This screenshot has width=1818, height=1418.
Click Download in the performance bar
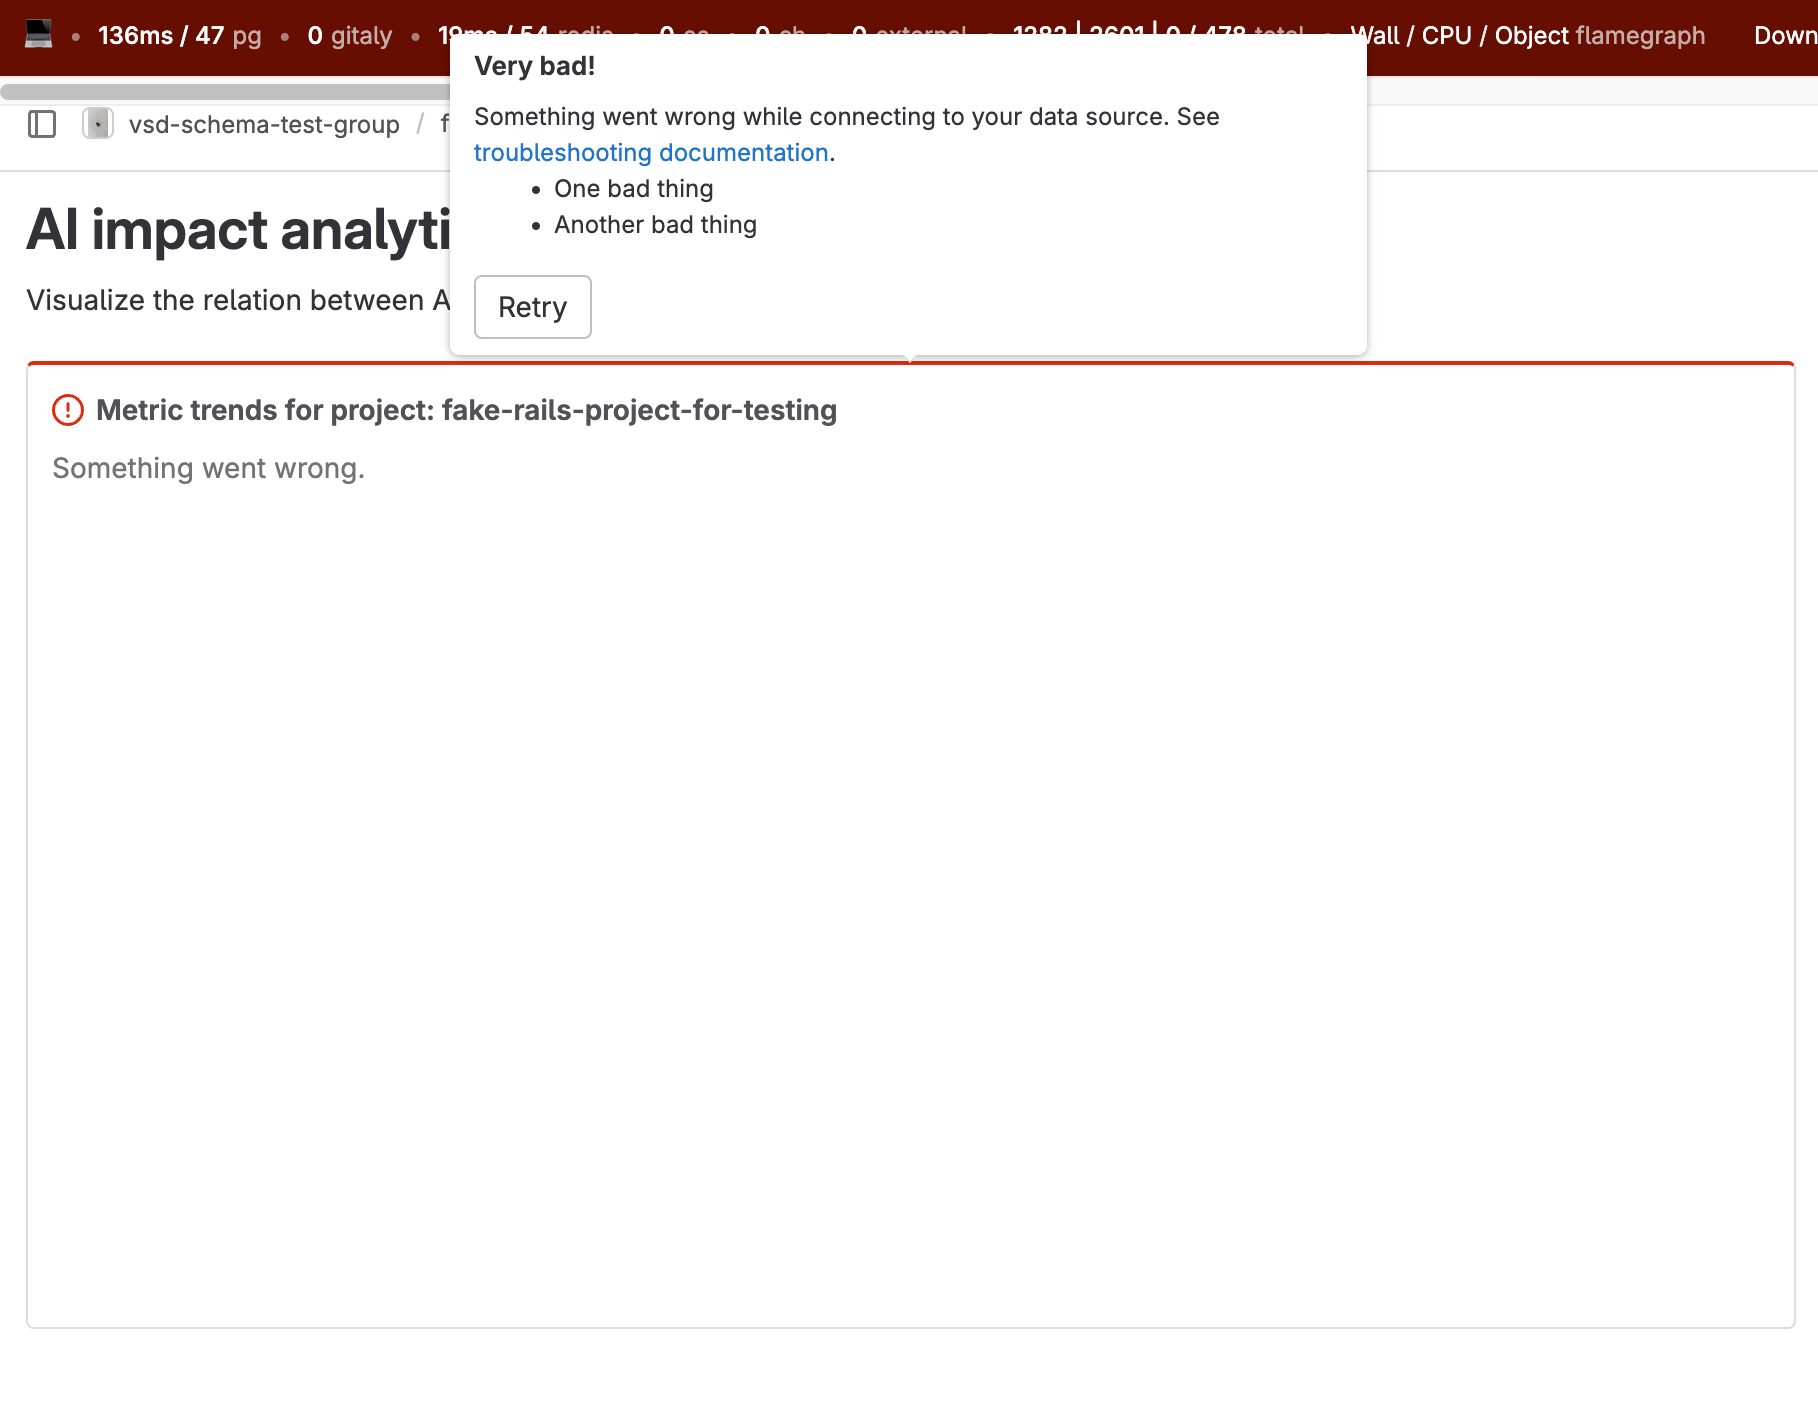[1785, 36]
